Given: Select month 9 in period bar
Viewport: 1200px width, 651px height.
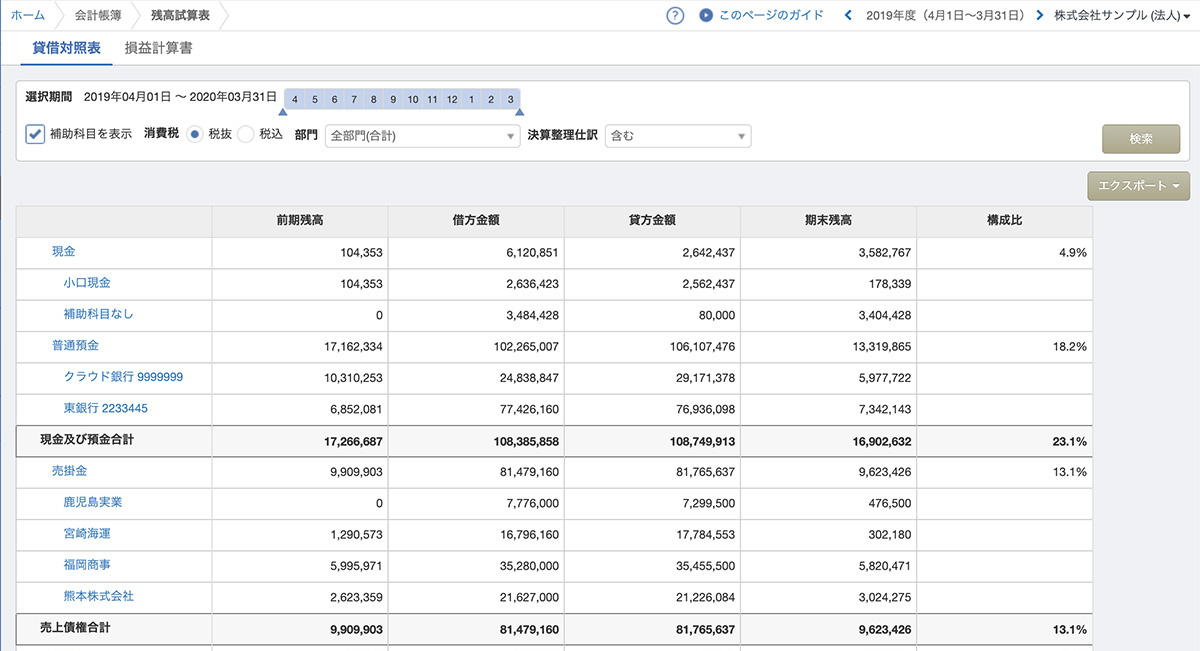Looking at the screenshot, I should [393, 99].
